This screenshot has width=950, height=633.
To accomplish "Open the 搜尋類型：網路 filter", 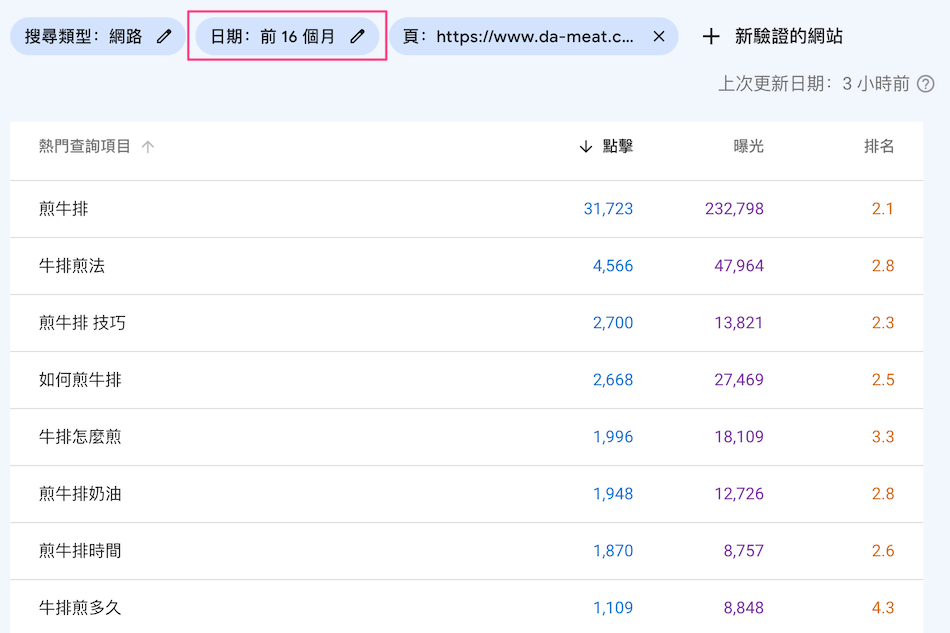I will click(85, 37).
